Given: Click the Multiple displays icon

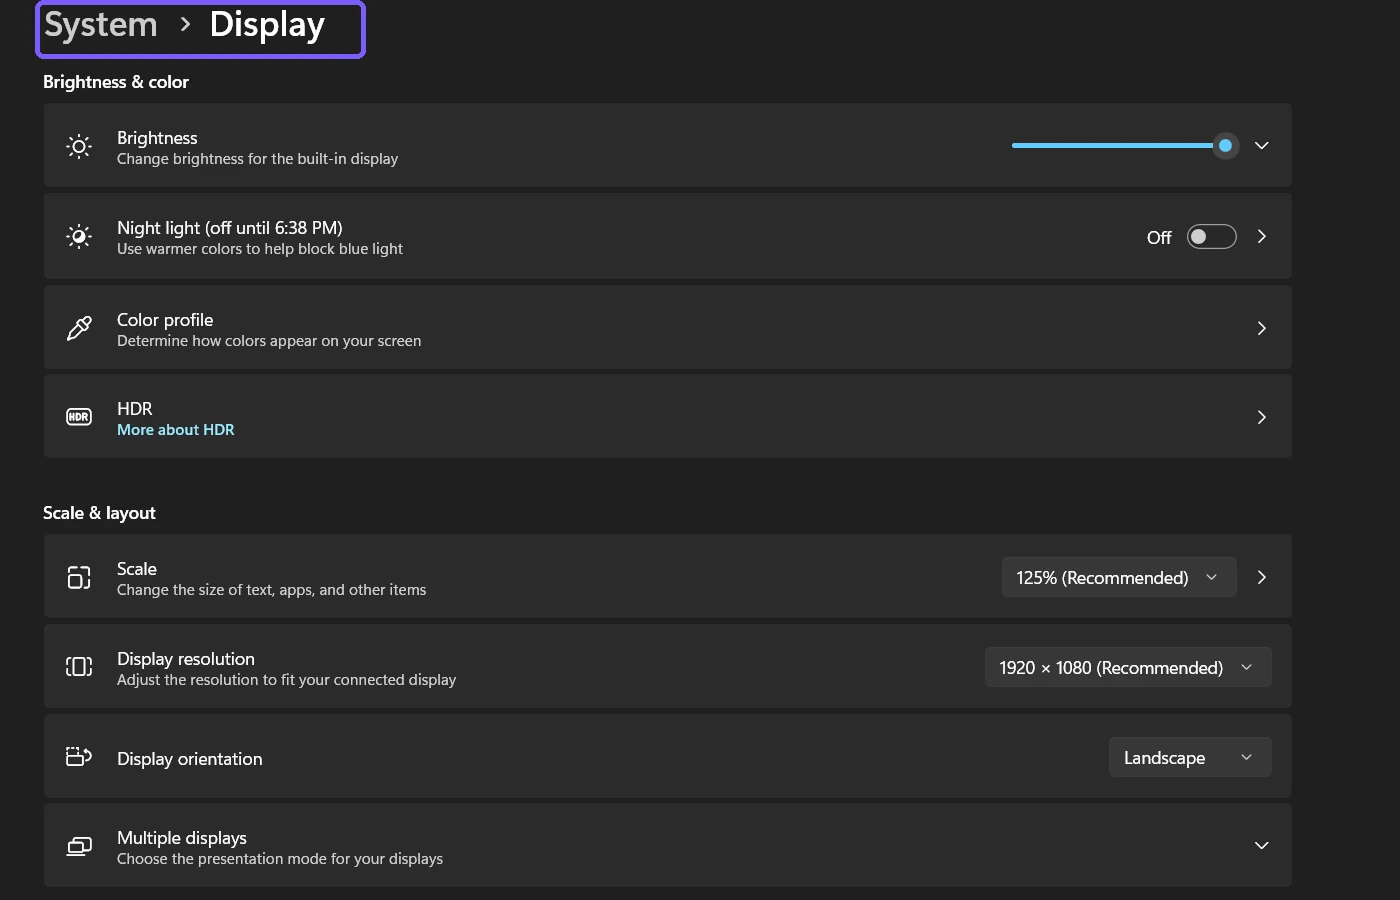Looking at the screenshot, I should (79, 847).
